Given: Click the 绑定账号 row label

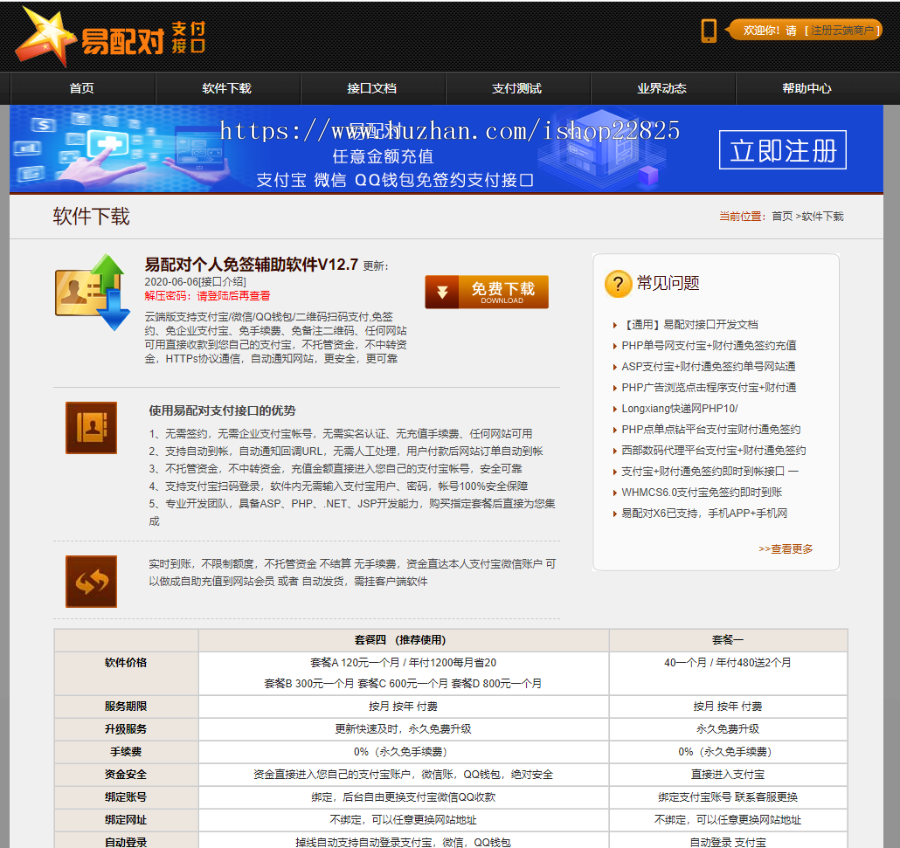Looking at the screenshot, I should [126, 797].
